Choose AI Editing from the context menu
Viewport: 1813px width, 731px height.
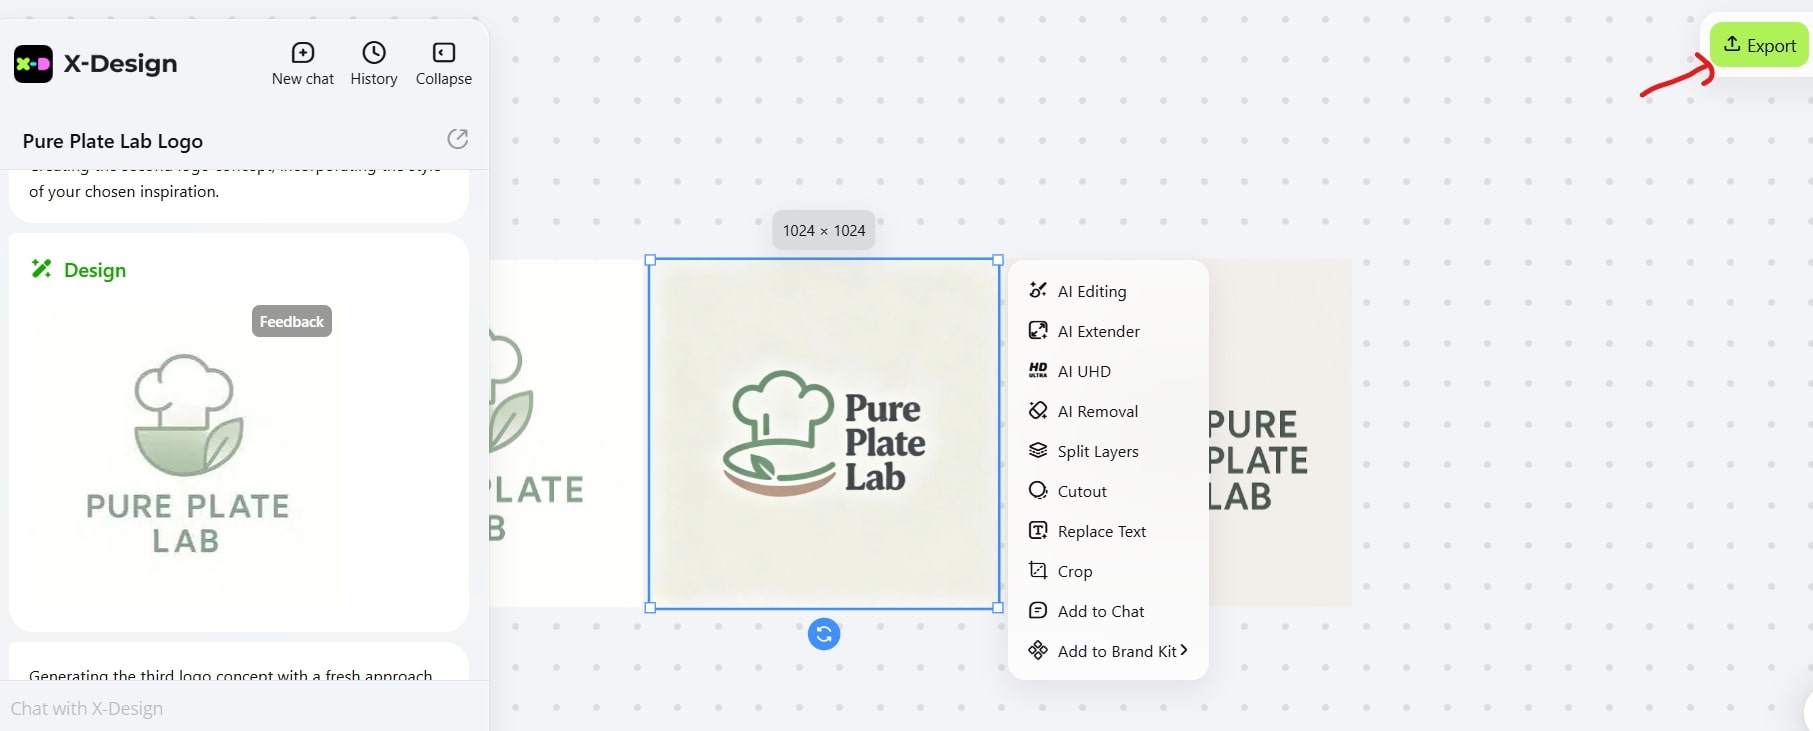[x=1091, y=291]
